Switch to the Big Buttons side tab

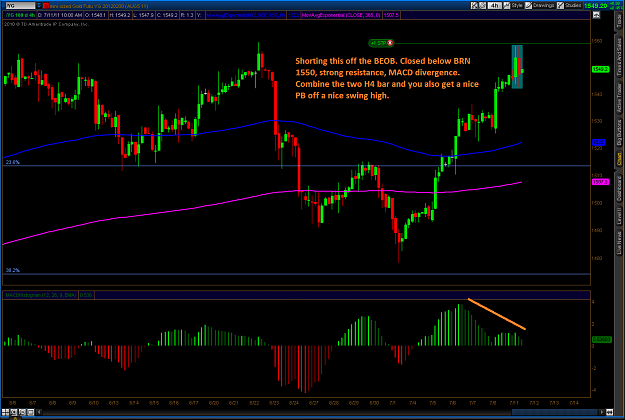619,132
